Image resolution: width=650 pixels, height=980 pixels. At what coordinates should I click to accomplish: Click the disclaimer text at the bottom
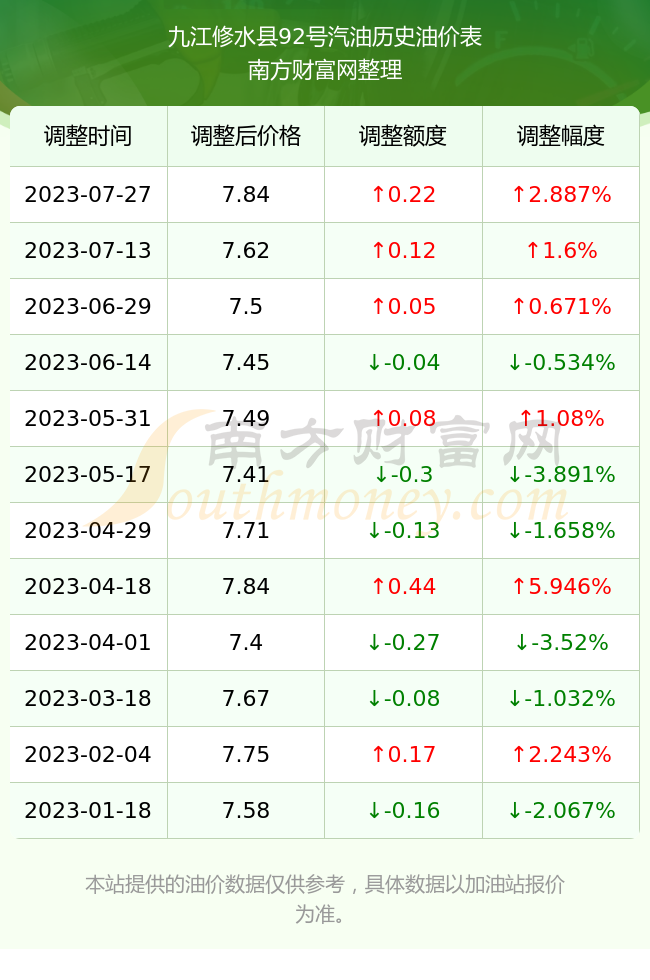pos(325,899)
